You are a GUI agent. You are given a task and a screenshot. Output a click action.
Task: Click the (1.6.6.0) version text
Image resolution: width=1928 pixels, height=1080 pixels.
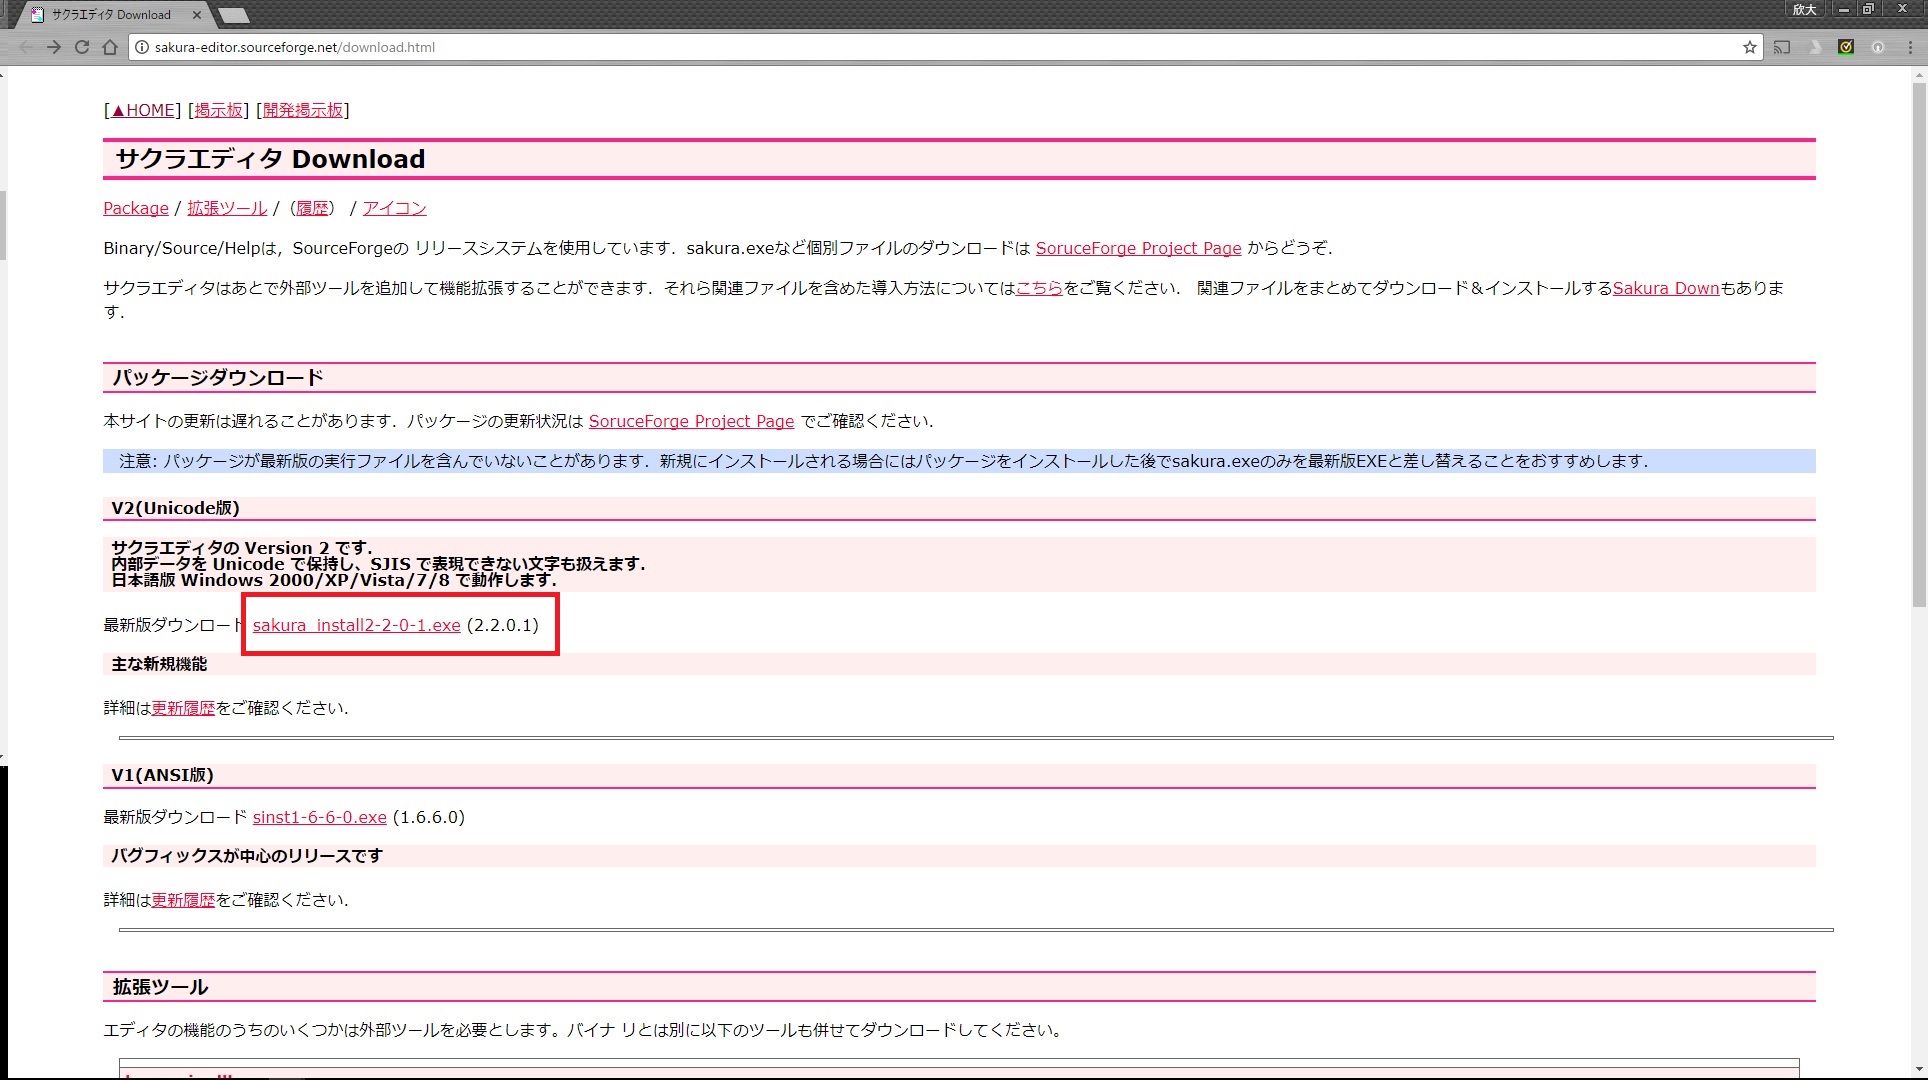[429, 817]
